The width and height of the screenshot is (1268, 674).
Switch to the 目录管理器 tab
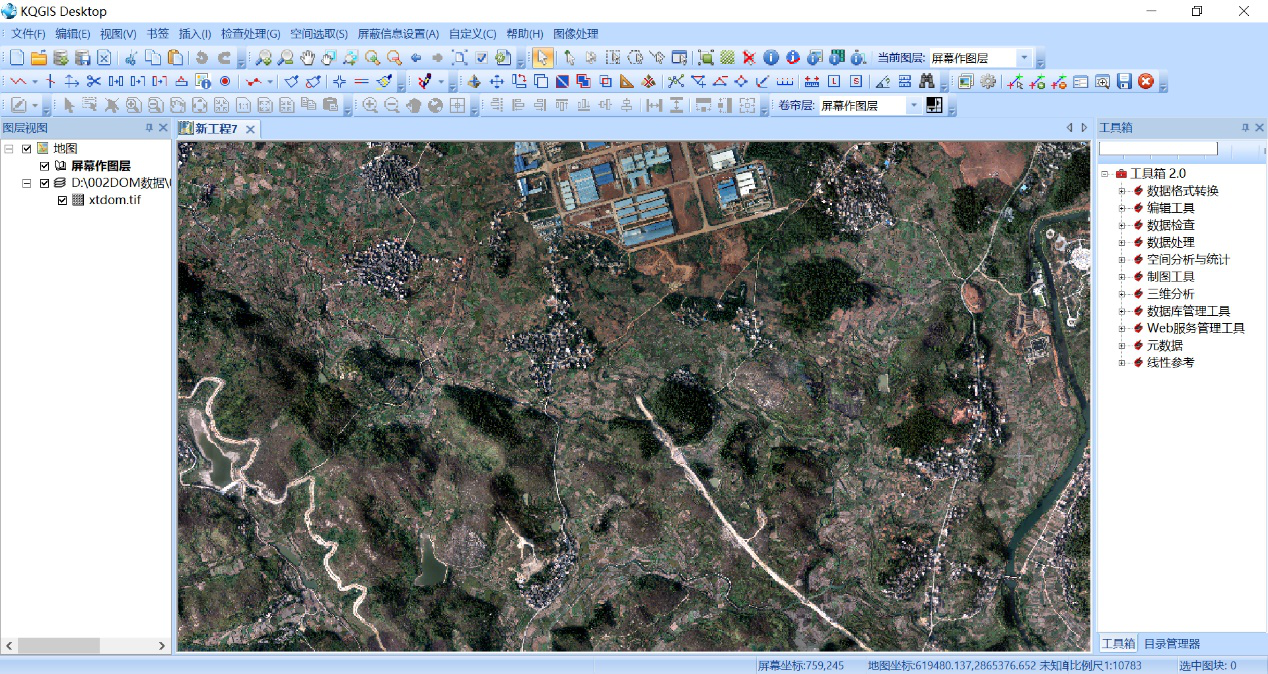click(1171, 644)
